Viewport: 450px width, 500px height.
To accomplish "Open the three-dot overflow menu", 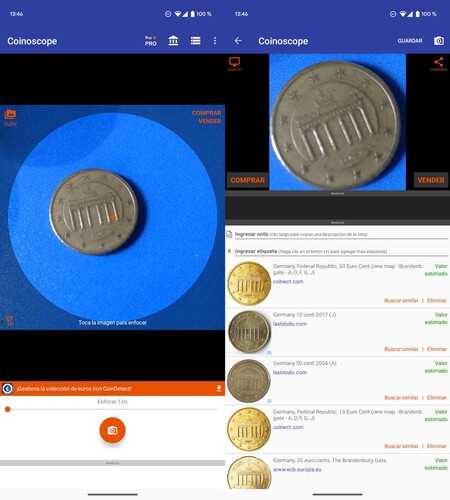I will (215, 41).
